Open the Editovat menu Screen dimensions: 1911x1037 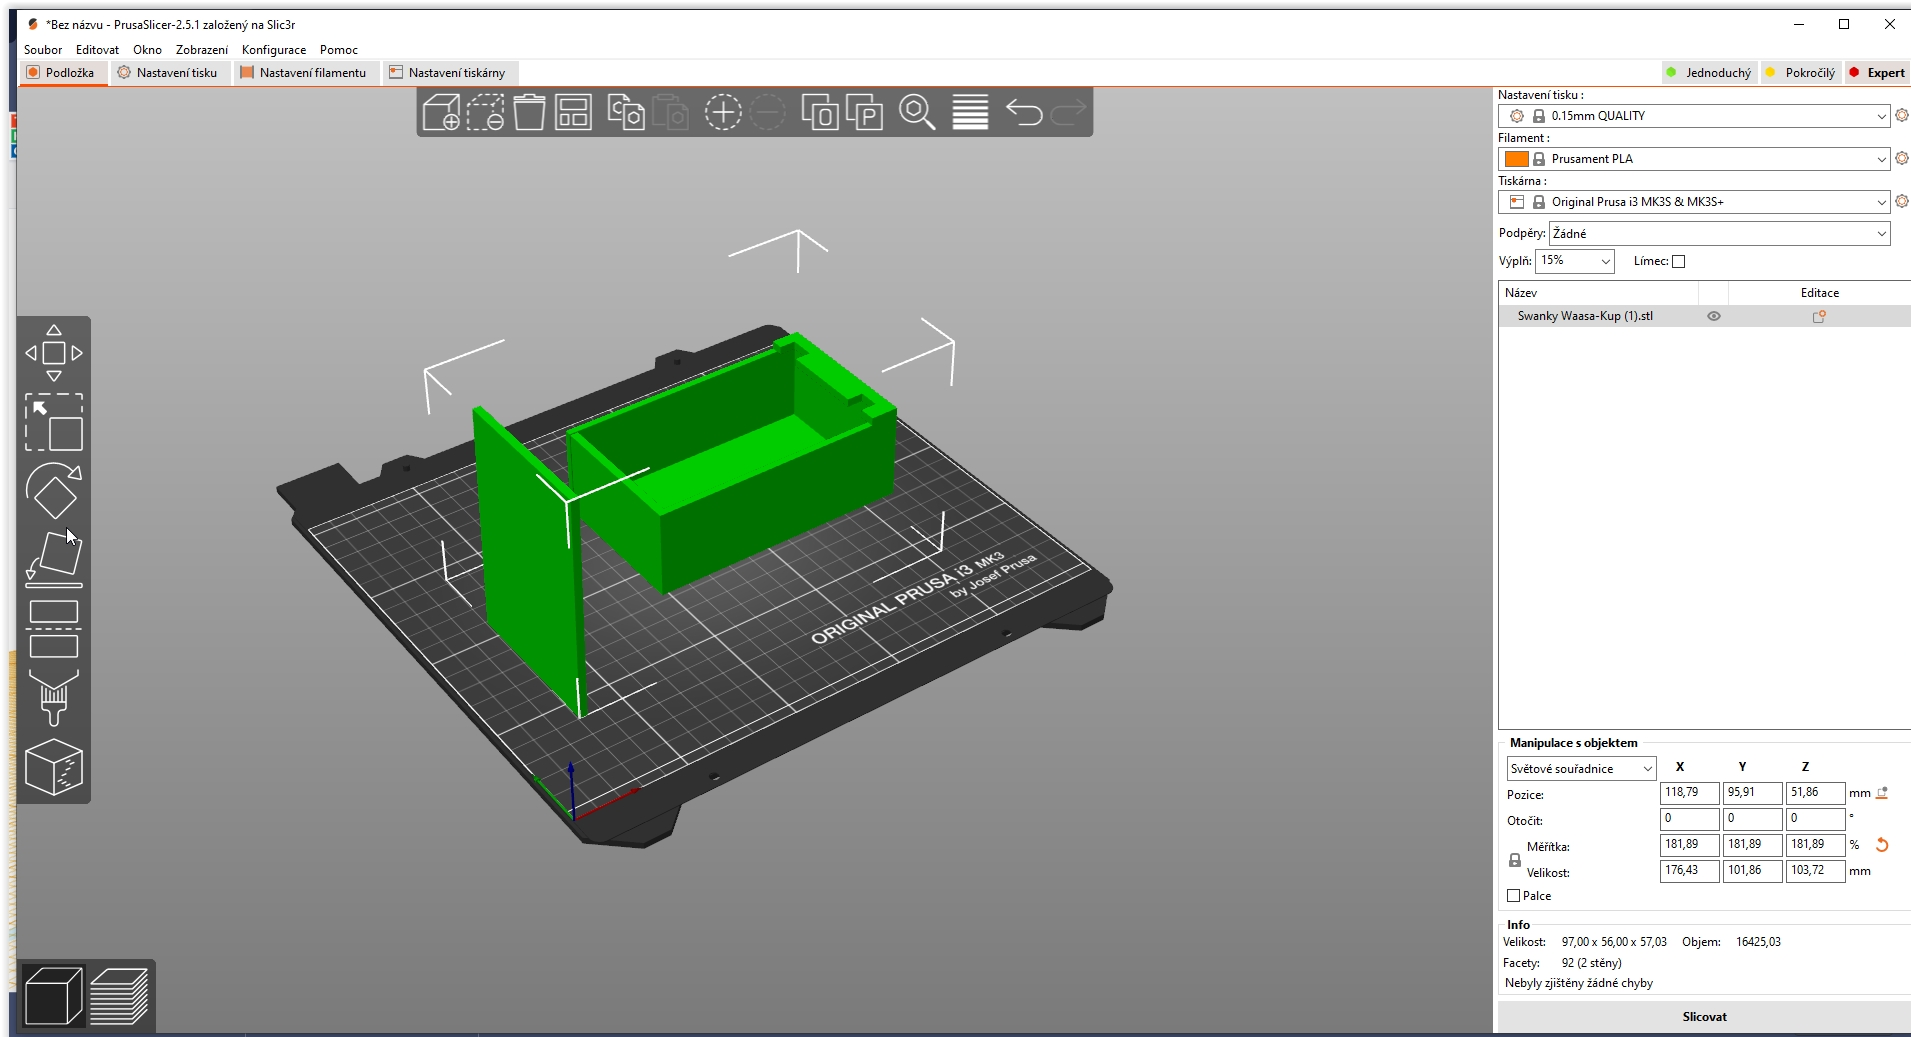(x=97, y=50)
